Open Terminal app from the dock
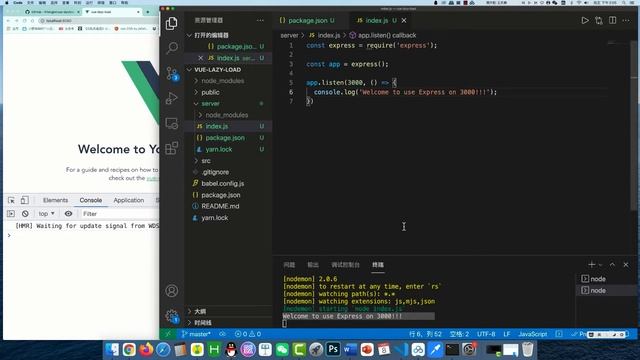640x360 pixels. (x=452, y=349)
